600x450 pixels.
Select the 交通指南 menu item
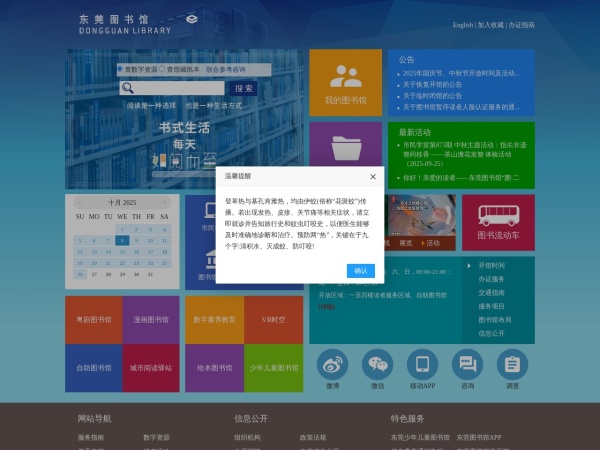point(491,293)
